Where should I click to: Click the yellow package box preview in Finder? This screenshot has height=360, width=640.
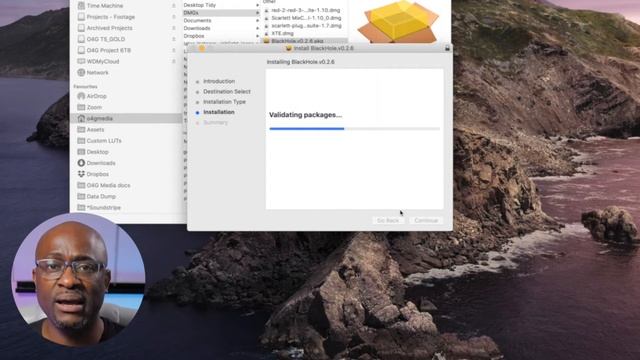[398, 21]
